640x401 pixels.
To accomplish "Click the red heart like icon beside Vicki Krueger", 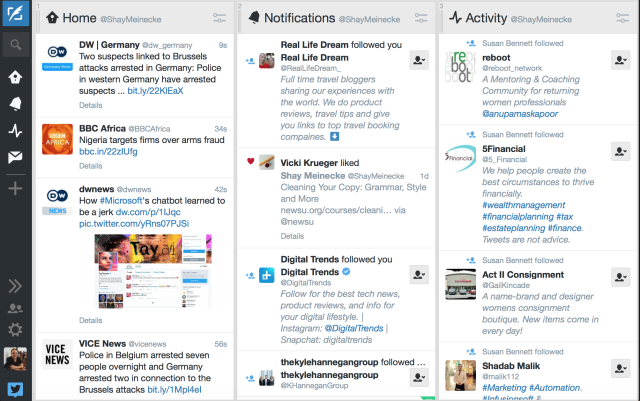I will [251, 161].
